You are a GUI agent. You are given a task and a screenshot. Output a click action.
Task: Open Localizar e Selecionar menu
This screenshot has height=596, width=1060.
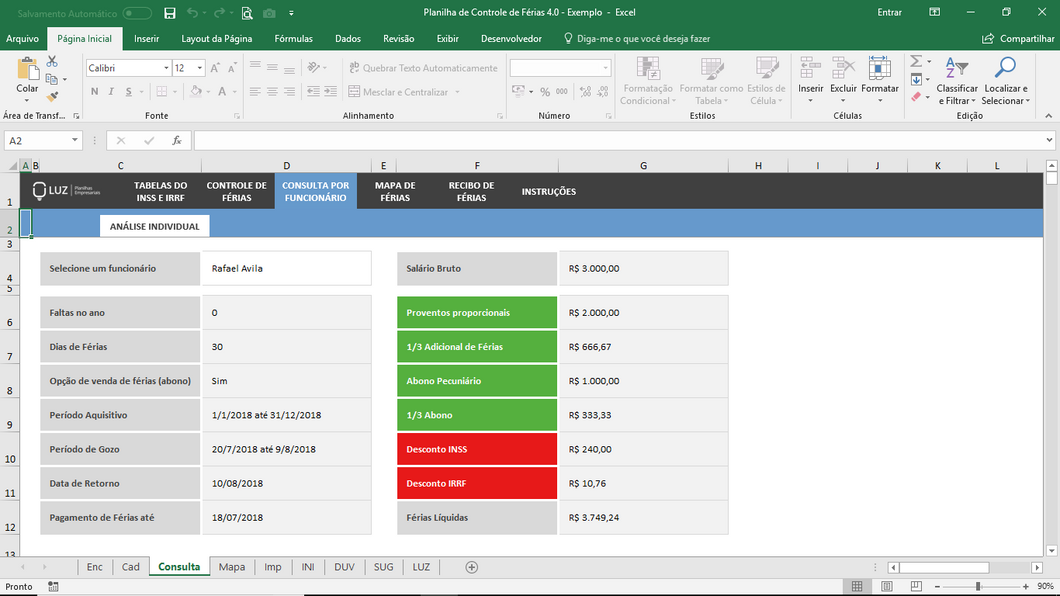click(1006, 82)
